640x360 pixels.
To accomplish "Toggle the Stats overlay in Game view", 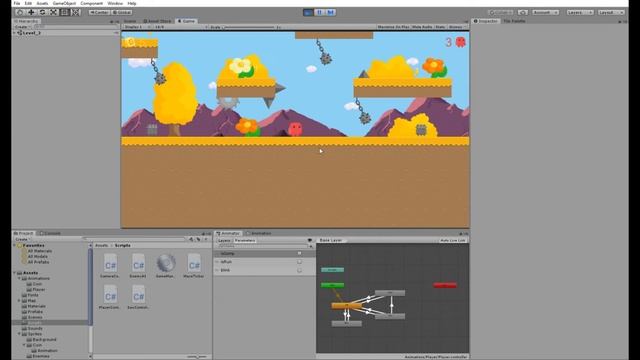I will 440,27.
